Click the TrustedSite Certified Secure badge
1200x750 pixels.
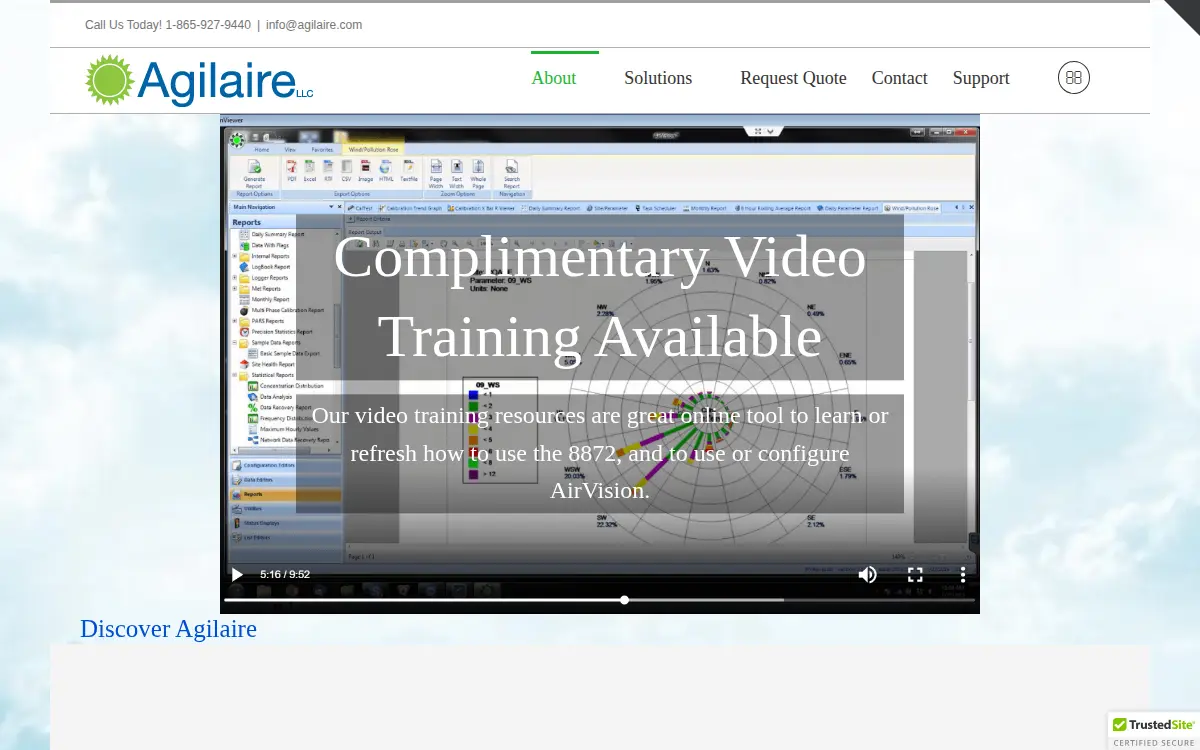[x=1154, y=731]
